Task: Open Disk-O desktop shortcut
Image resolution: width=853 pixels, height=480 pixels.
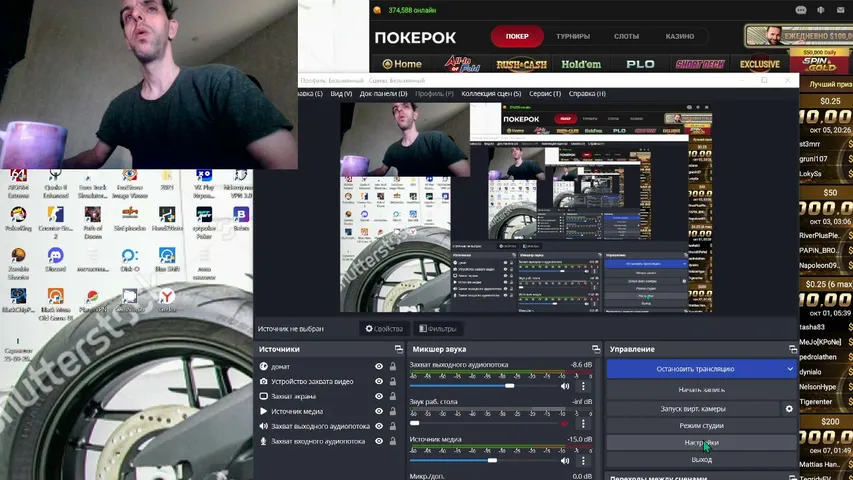Action: [x=129, y=259]
